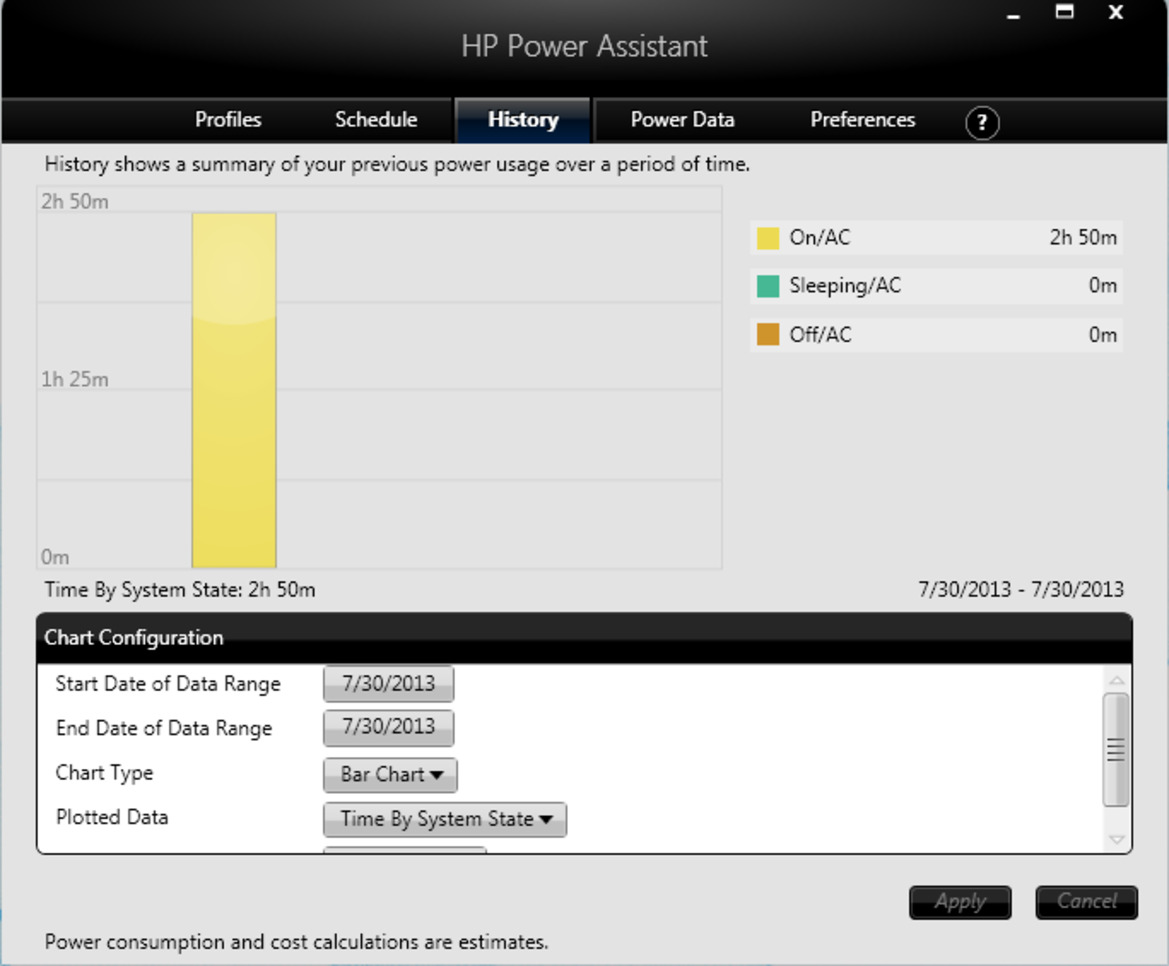Select the History tab
The width and height of the screenshot is (1169, 966).
click(523, 120)
